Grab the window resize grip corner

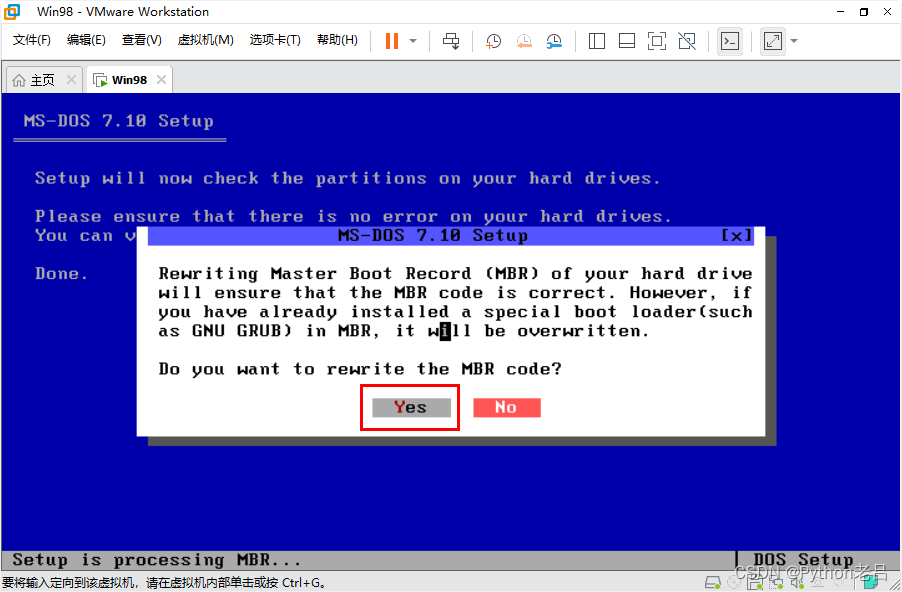pyautogui.click(x=895, y=585)
